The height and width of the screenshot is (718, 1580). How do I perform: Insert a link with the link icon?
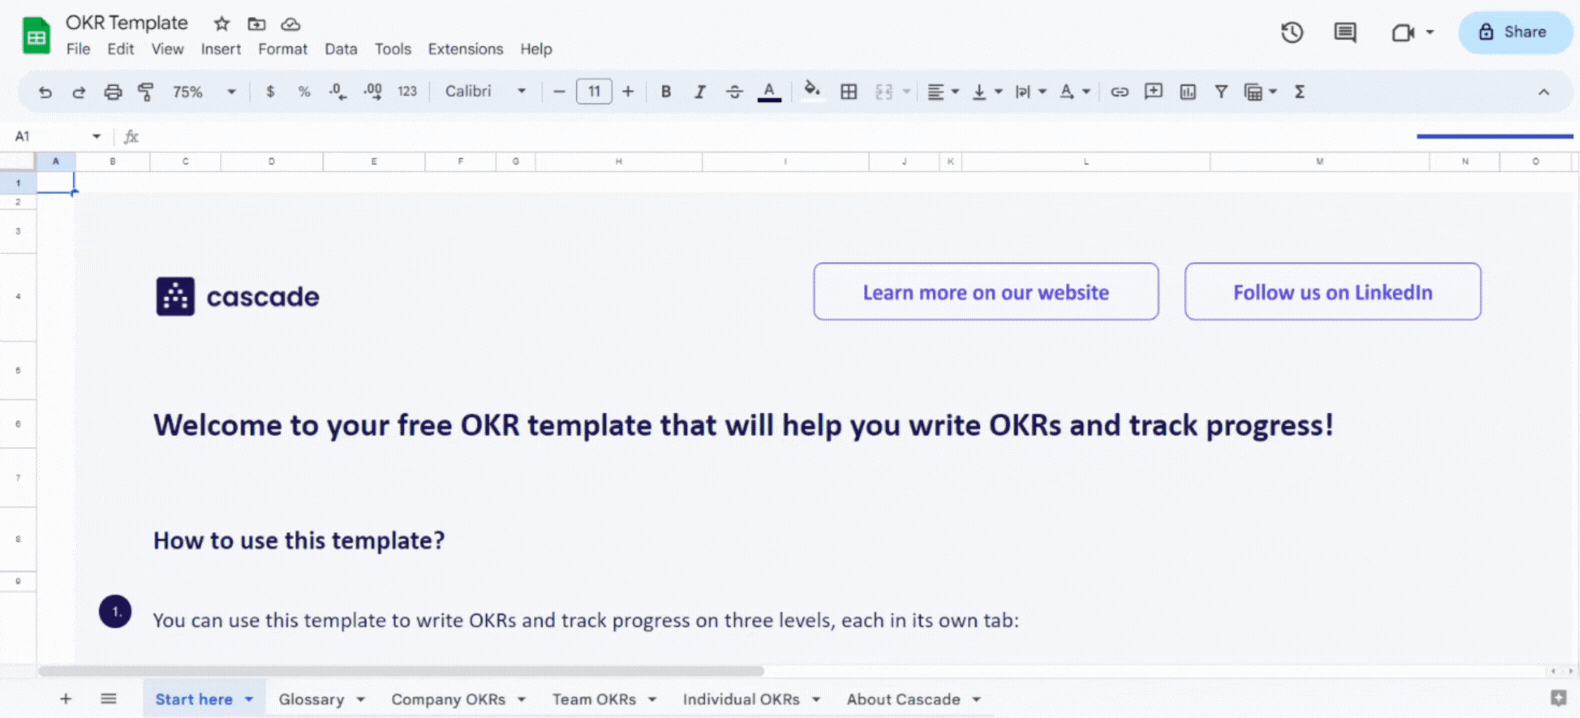[1120, 92]
